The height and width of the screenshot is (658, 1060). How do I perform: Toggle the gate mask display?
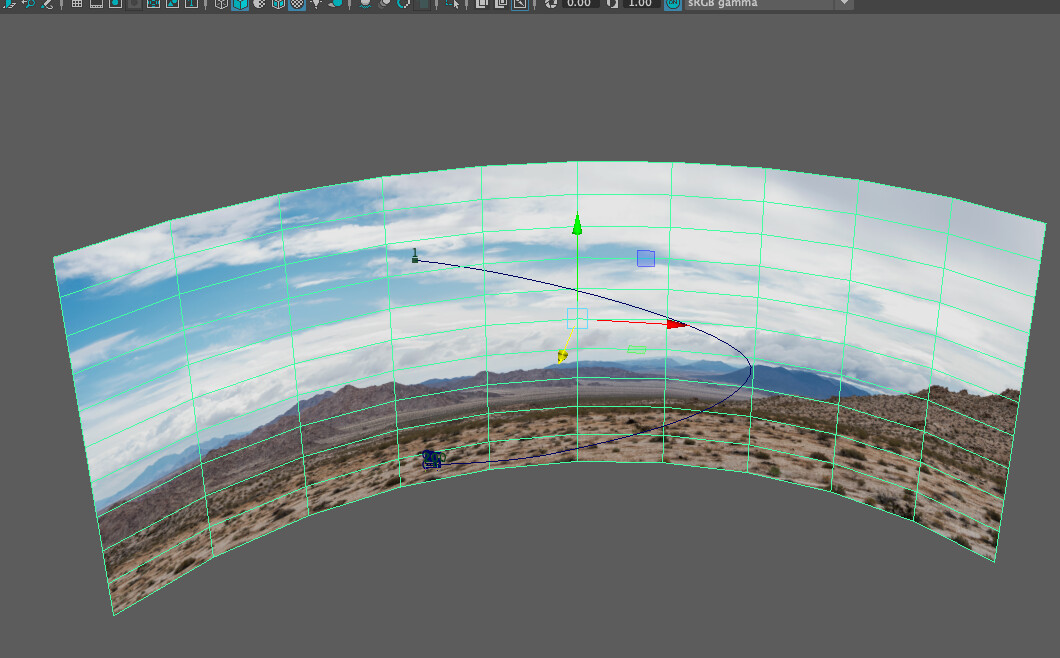coord(132,5)
